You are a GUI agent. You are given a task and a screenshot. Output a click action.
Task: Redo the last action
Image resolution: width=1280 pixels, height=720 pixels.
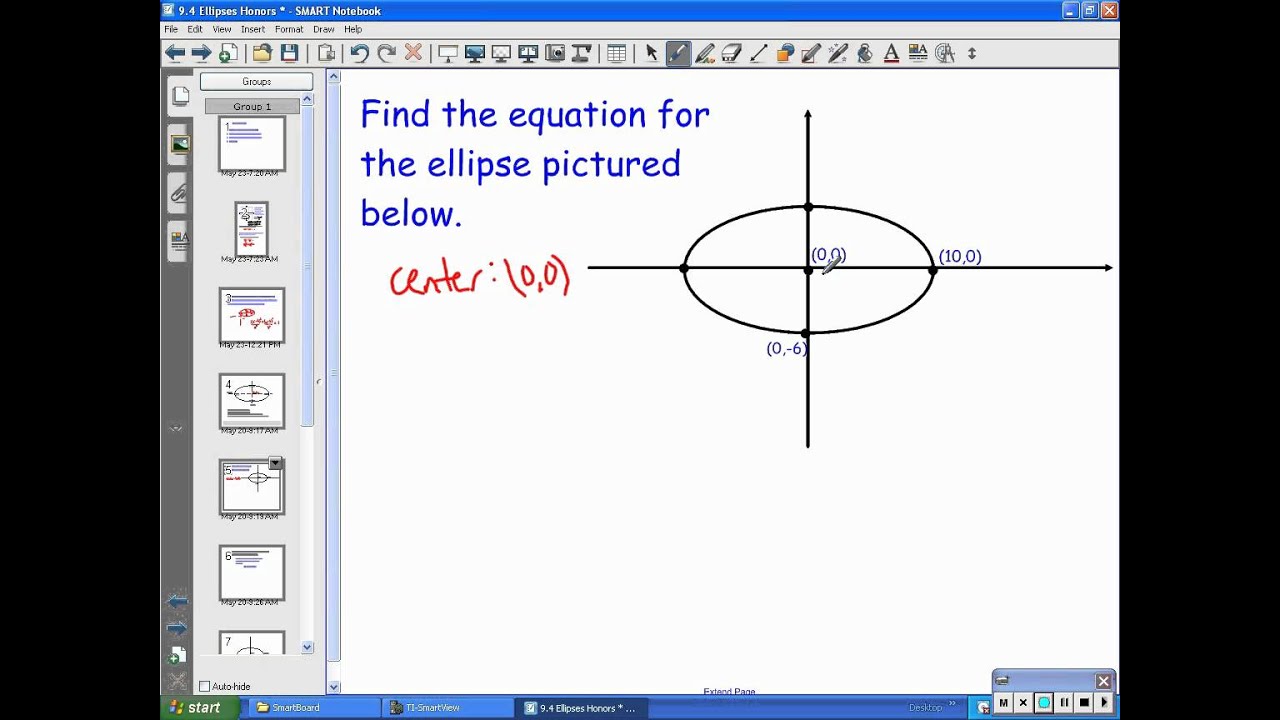point(386,53)
